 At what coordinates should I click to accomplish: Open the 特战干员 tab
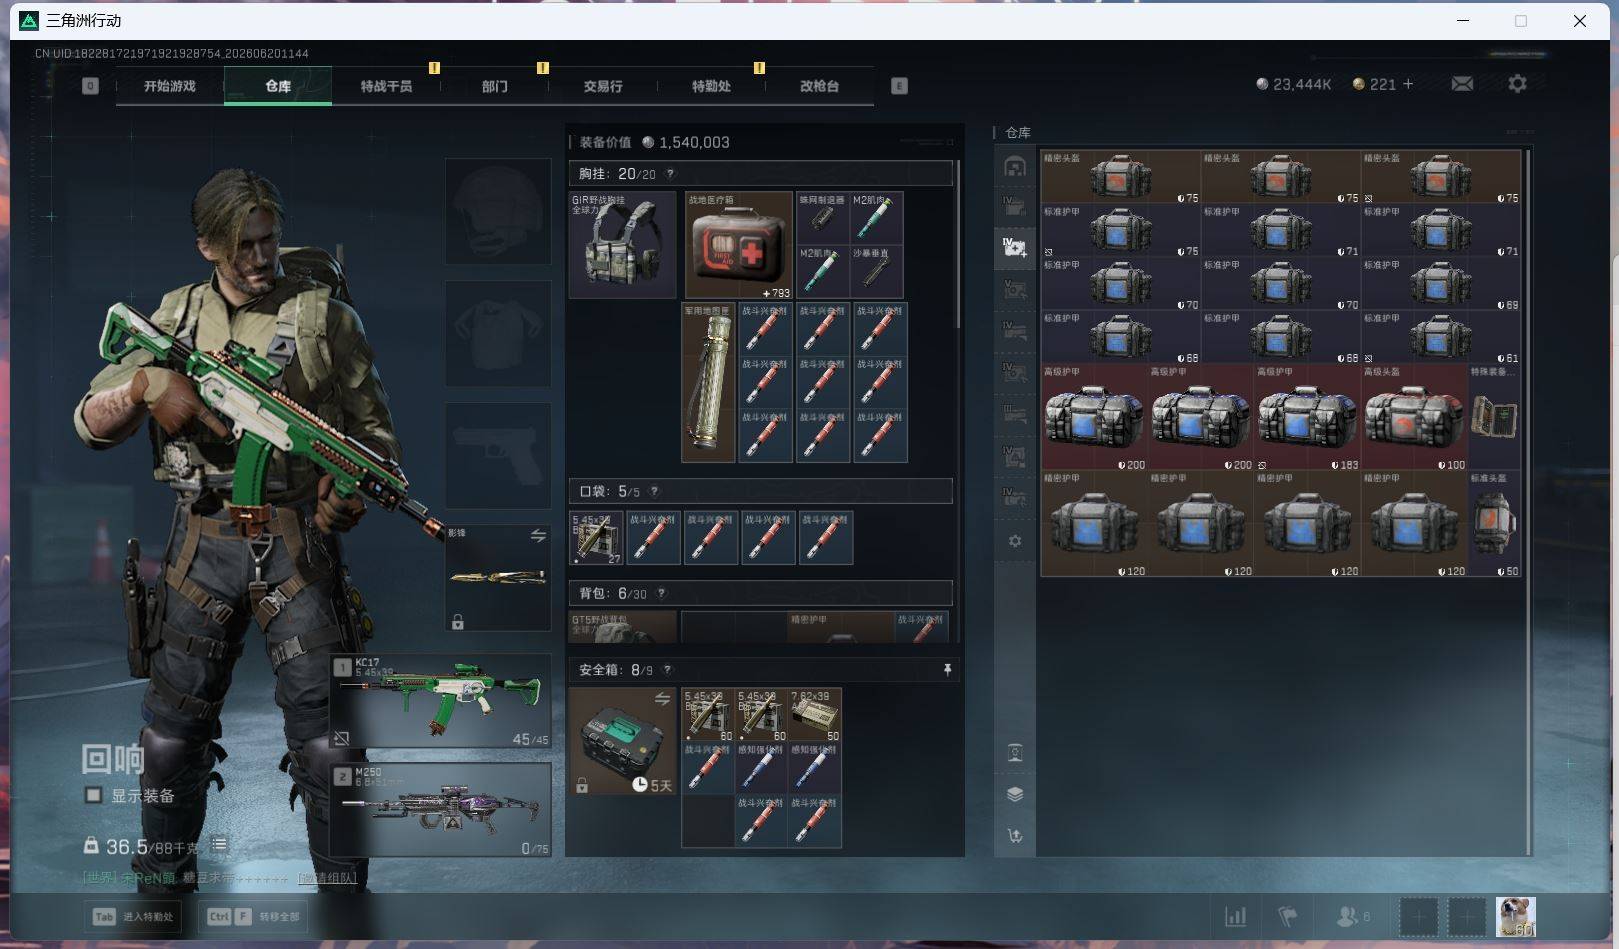pos(386,86)
